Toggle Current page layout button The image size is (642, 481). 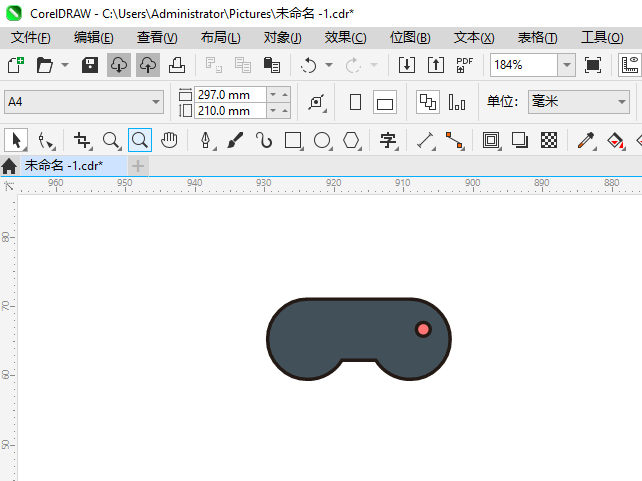[x=457, y=102]
